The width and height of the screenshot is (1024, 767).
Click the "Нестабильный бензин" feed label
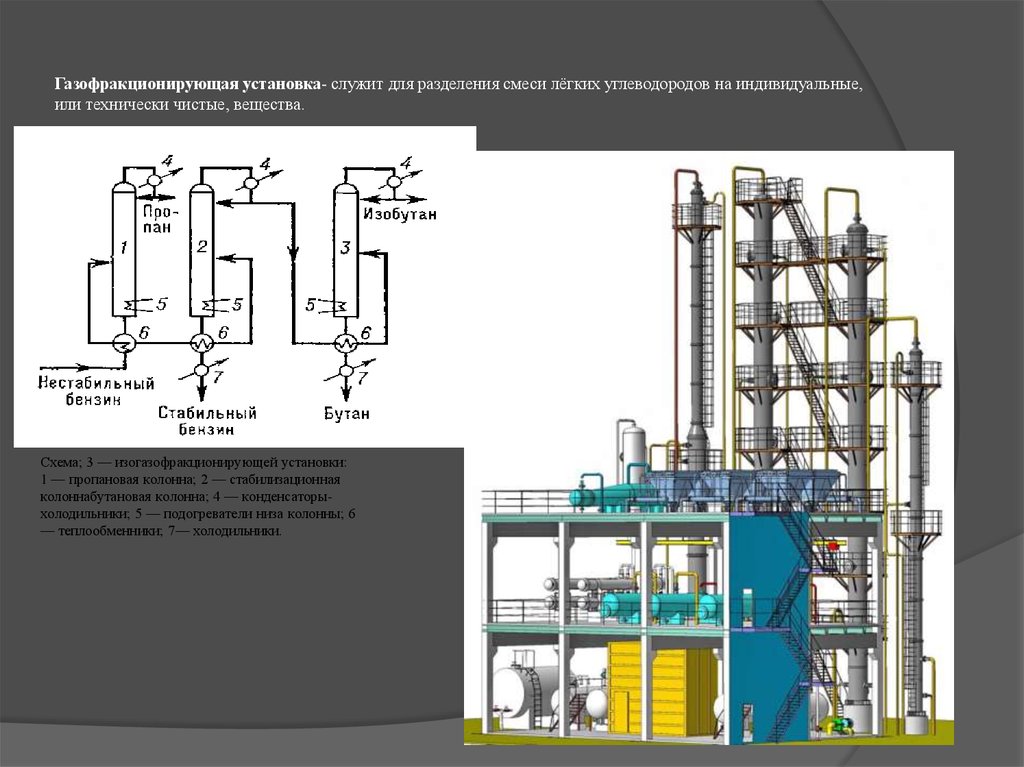coord(96,391)
